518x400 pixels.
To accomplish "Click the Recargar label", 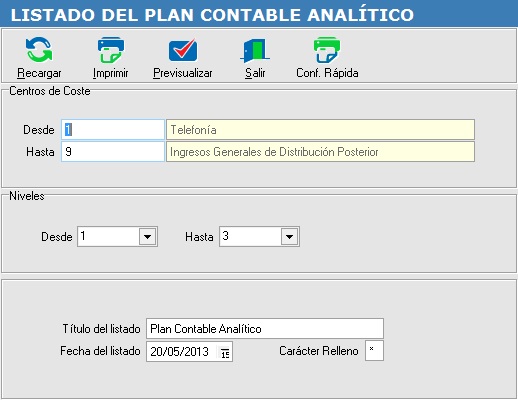I will coord(39,73).
